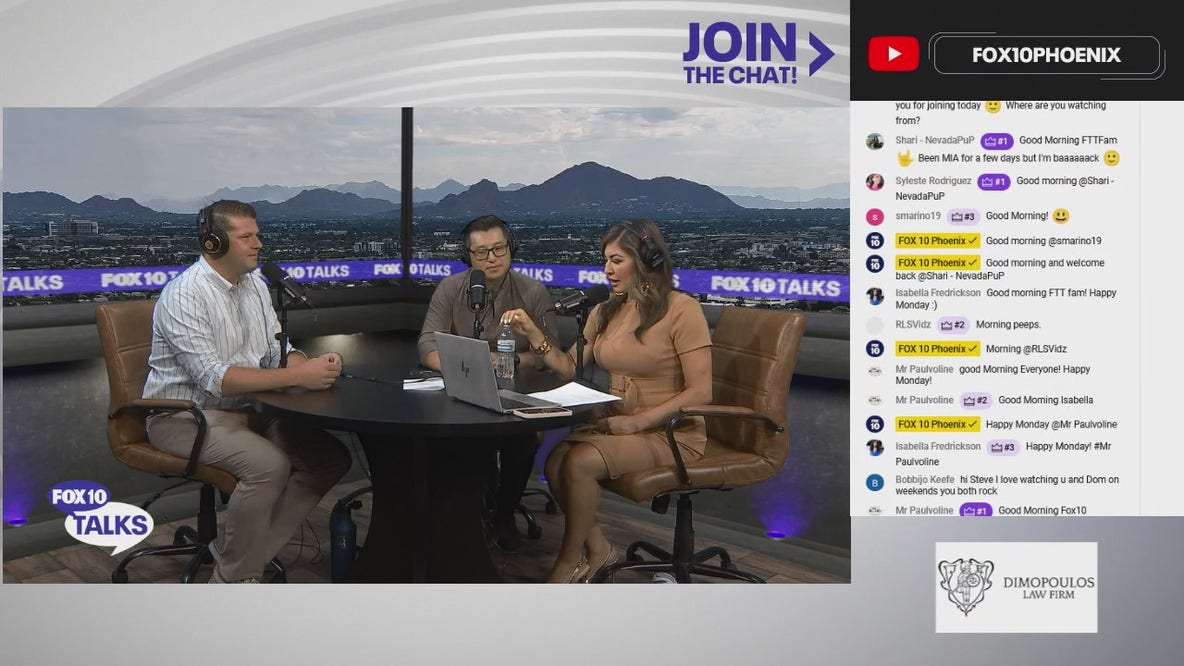Click FOX 10 avatar beside 'Morning @RLSVidz'

[874, 349]
